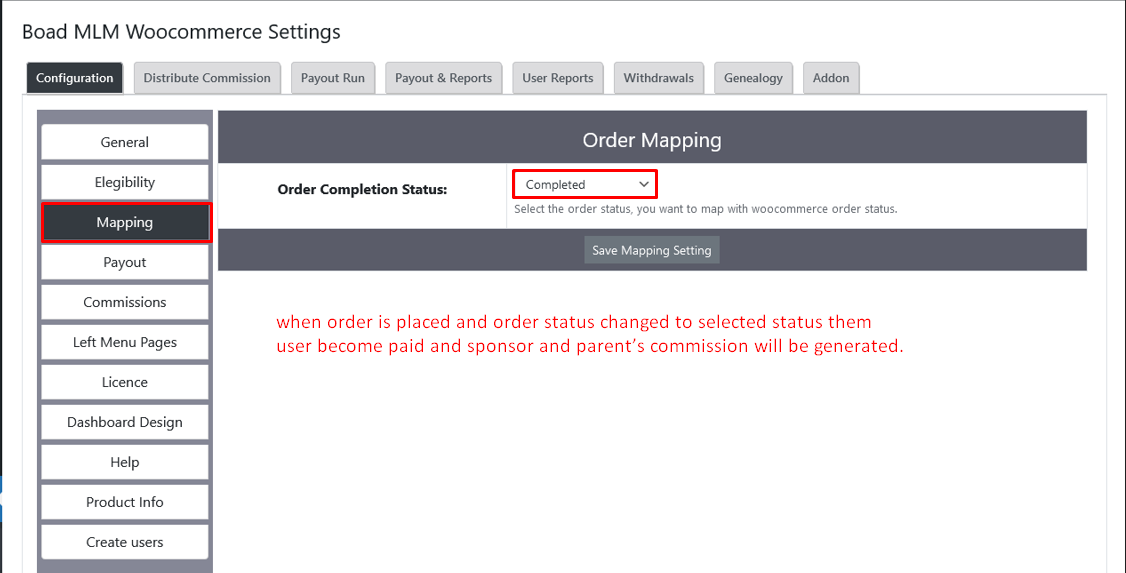The height and width of the screenshot is (573, 1126).
Task: Select Licence in the sidebar
Action: [125, 382]
